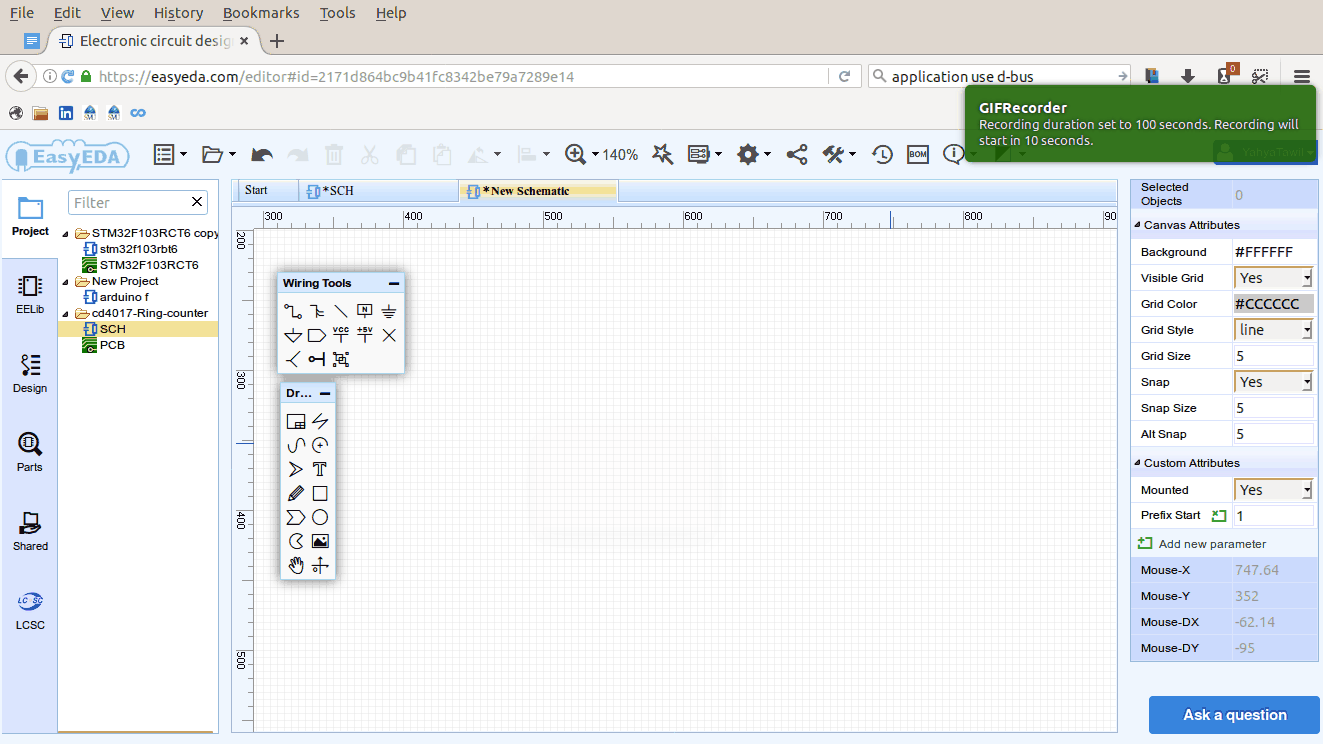Open the BOM view from the toolbar
Viewport: 1323px width, 744px height.
pyautogui.click(x=917, y=154)
